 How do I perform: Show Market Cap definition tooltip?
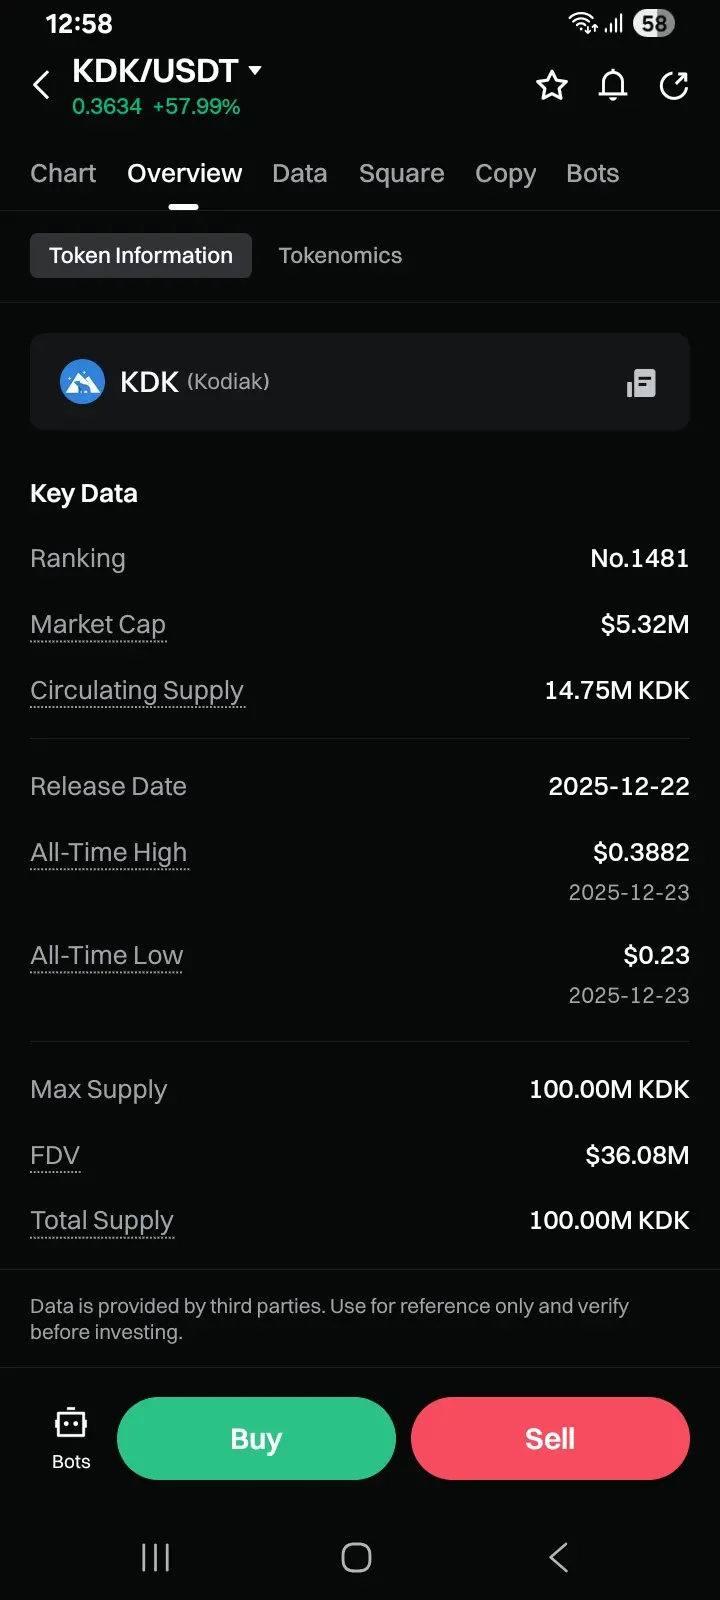(98, 625)
